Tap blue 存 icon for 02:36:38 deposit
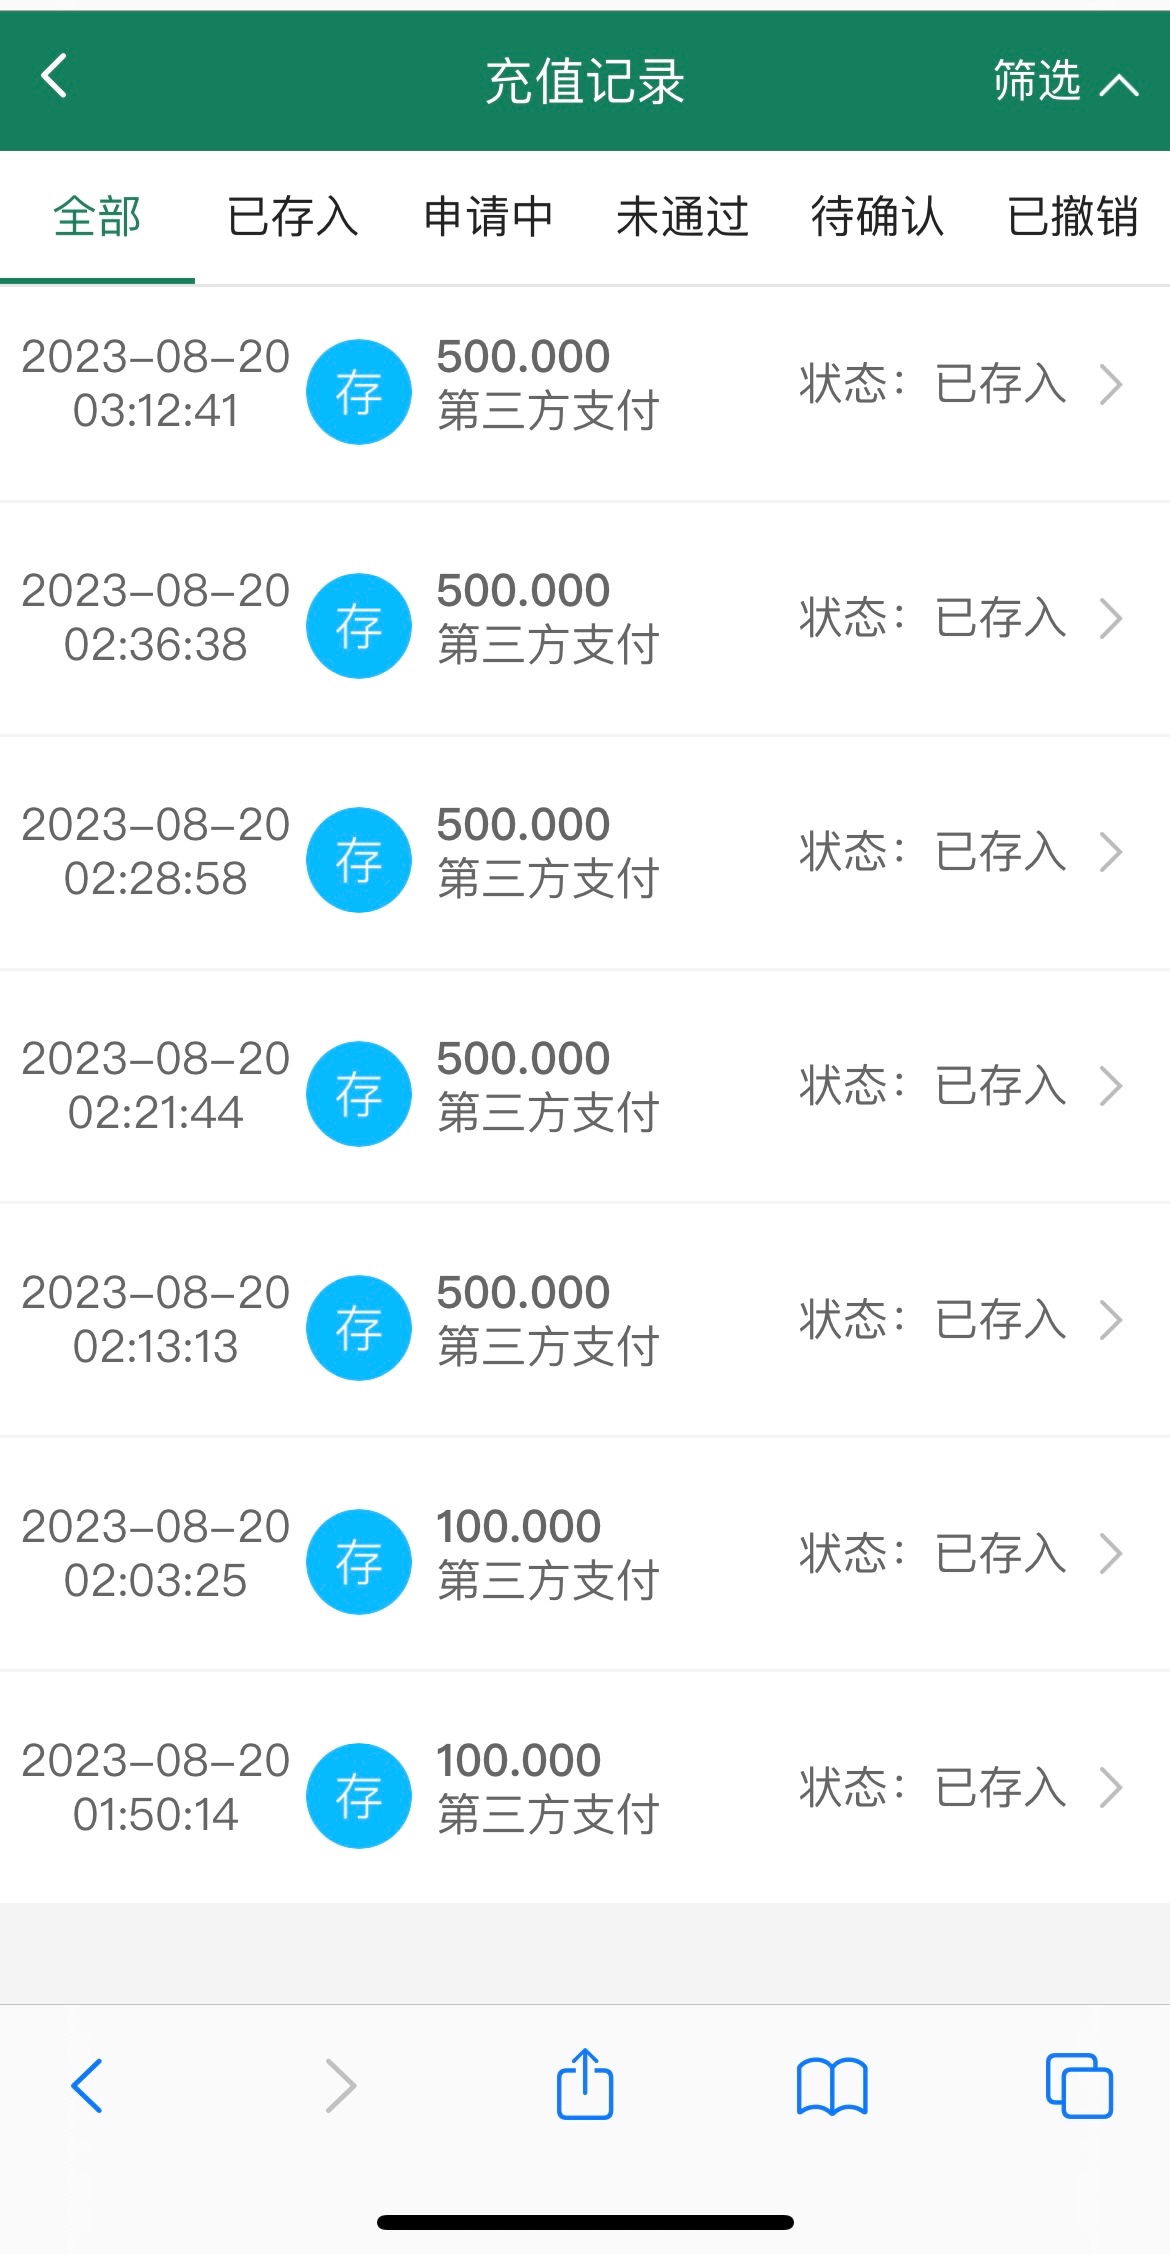The height and width of the screenshot is (2254, 1170). click(x=359, y=626)
